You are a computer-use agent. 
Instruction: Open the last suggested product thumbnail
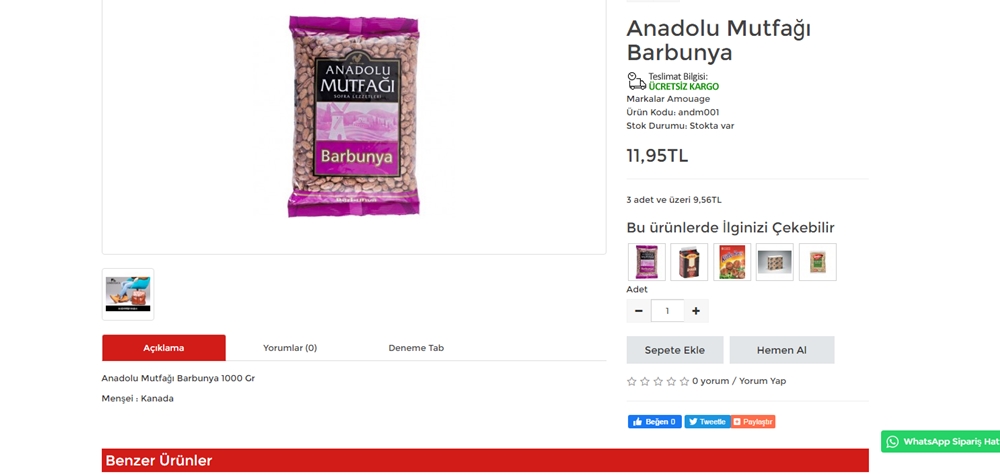coord(818,262)
